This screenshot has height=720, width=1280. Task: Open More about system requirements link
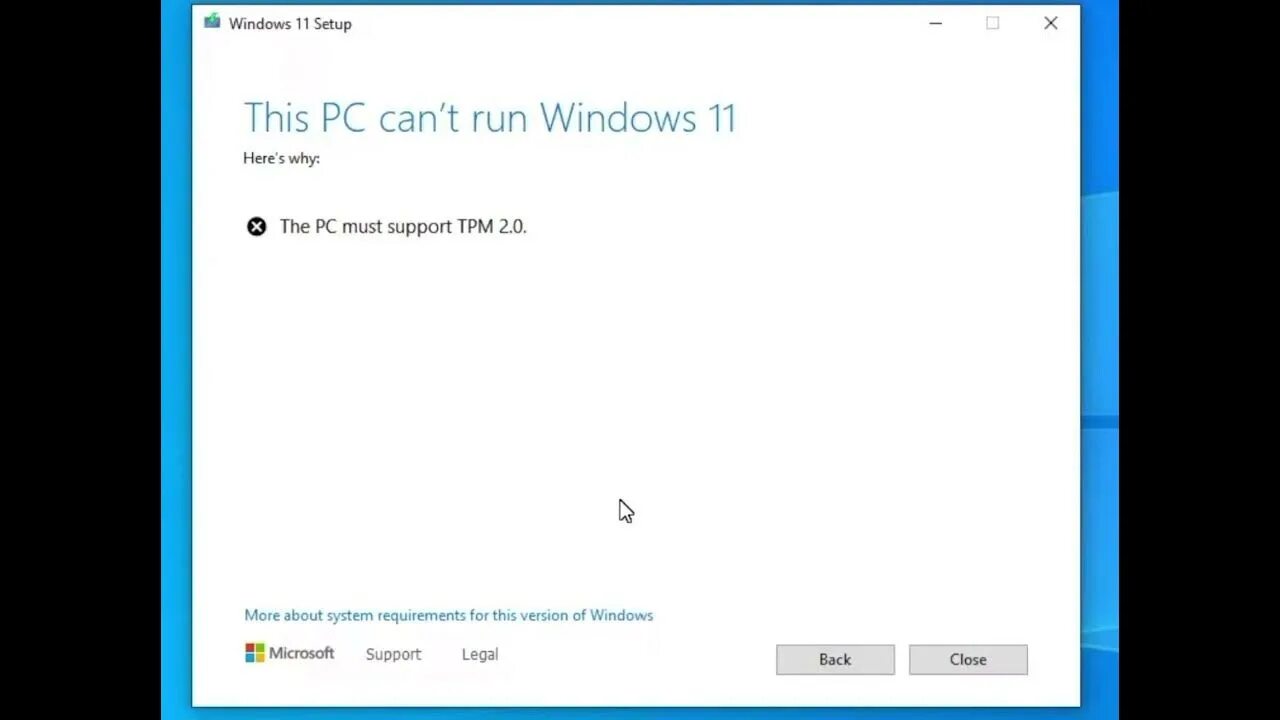click(448, 615)
